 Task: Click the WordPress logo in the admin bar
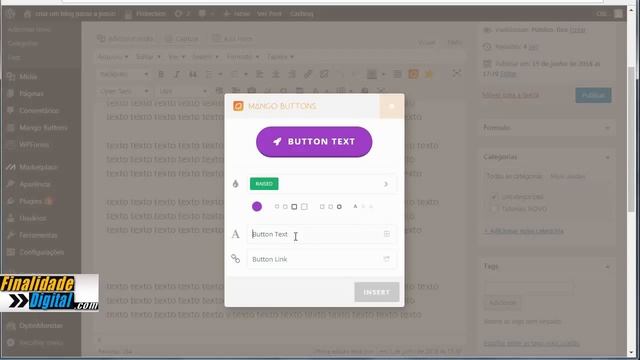11,13
